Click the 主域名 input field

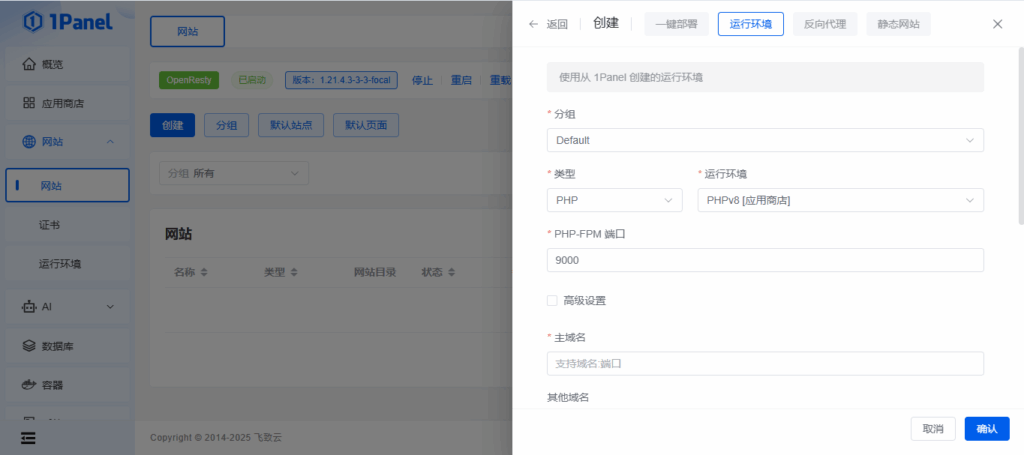pos(764,363)
